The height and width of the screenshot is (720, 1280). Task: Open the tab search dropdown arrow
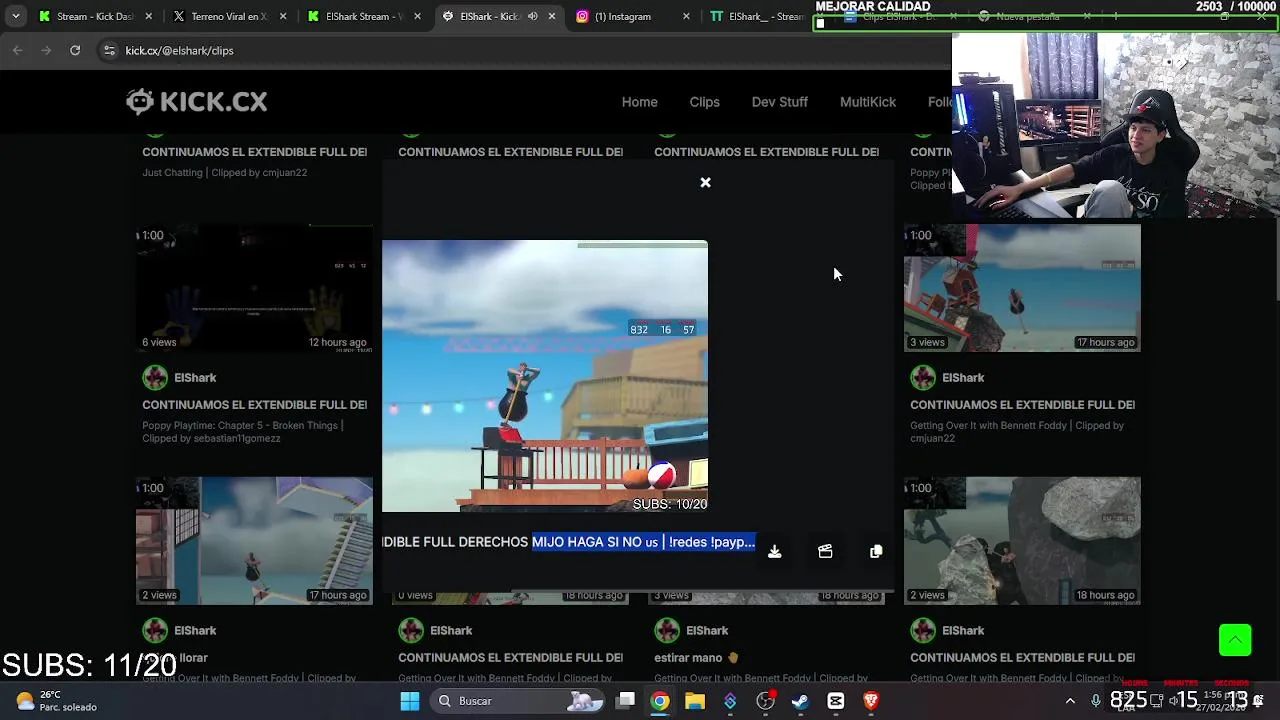15,16
